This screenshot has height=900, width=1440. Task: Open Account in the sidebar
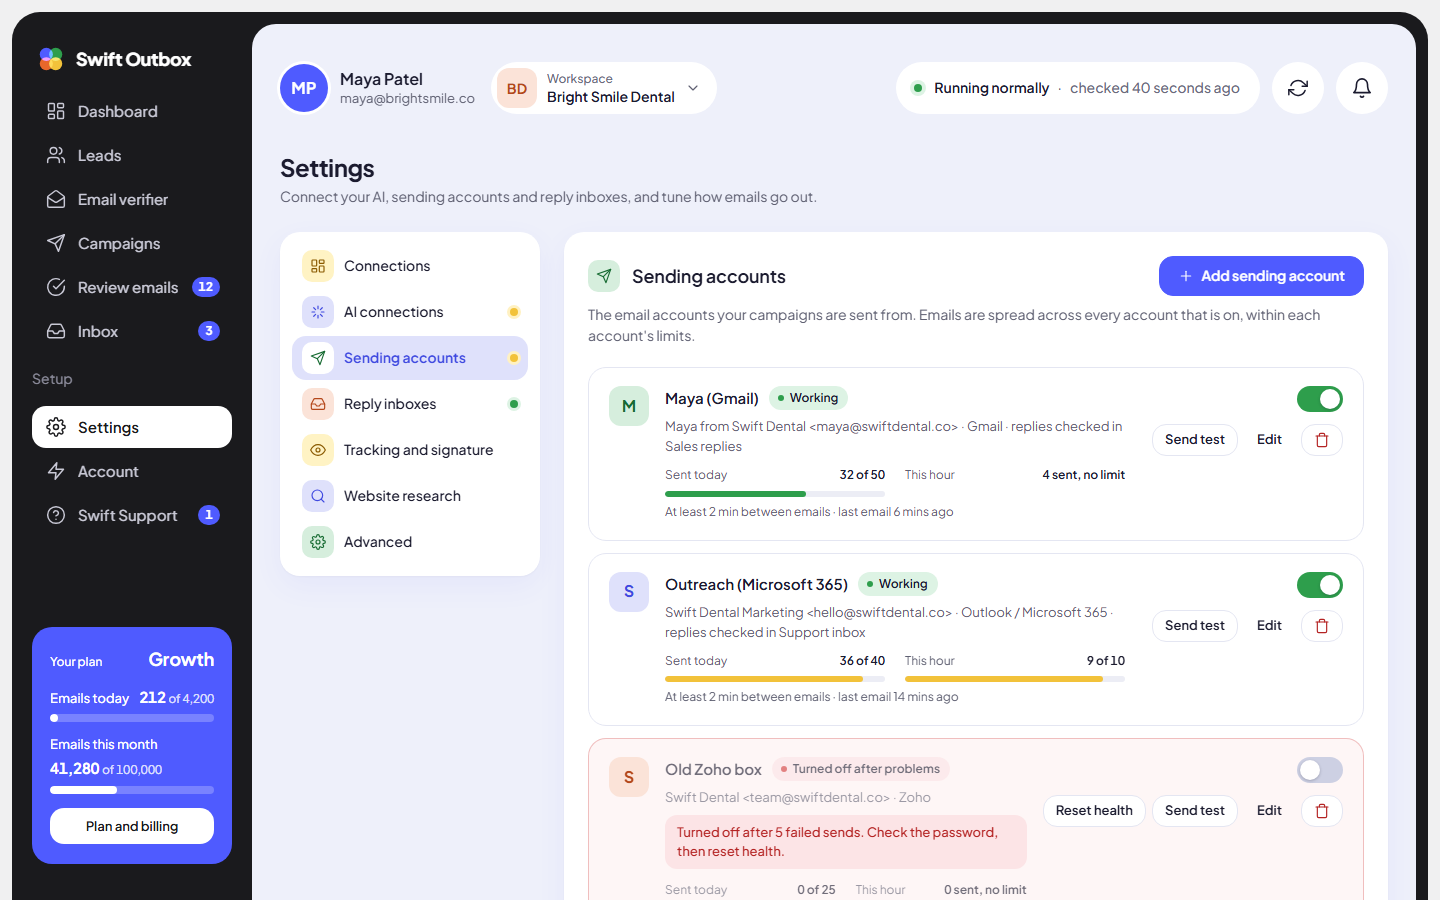(x=132, y=471)
